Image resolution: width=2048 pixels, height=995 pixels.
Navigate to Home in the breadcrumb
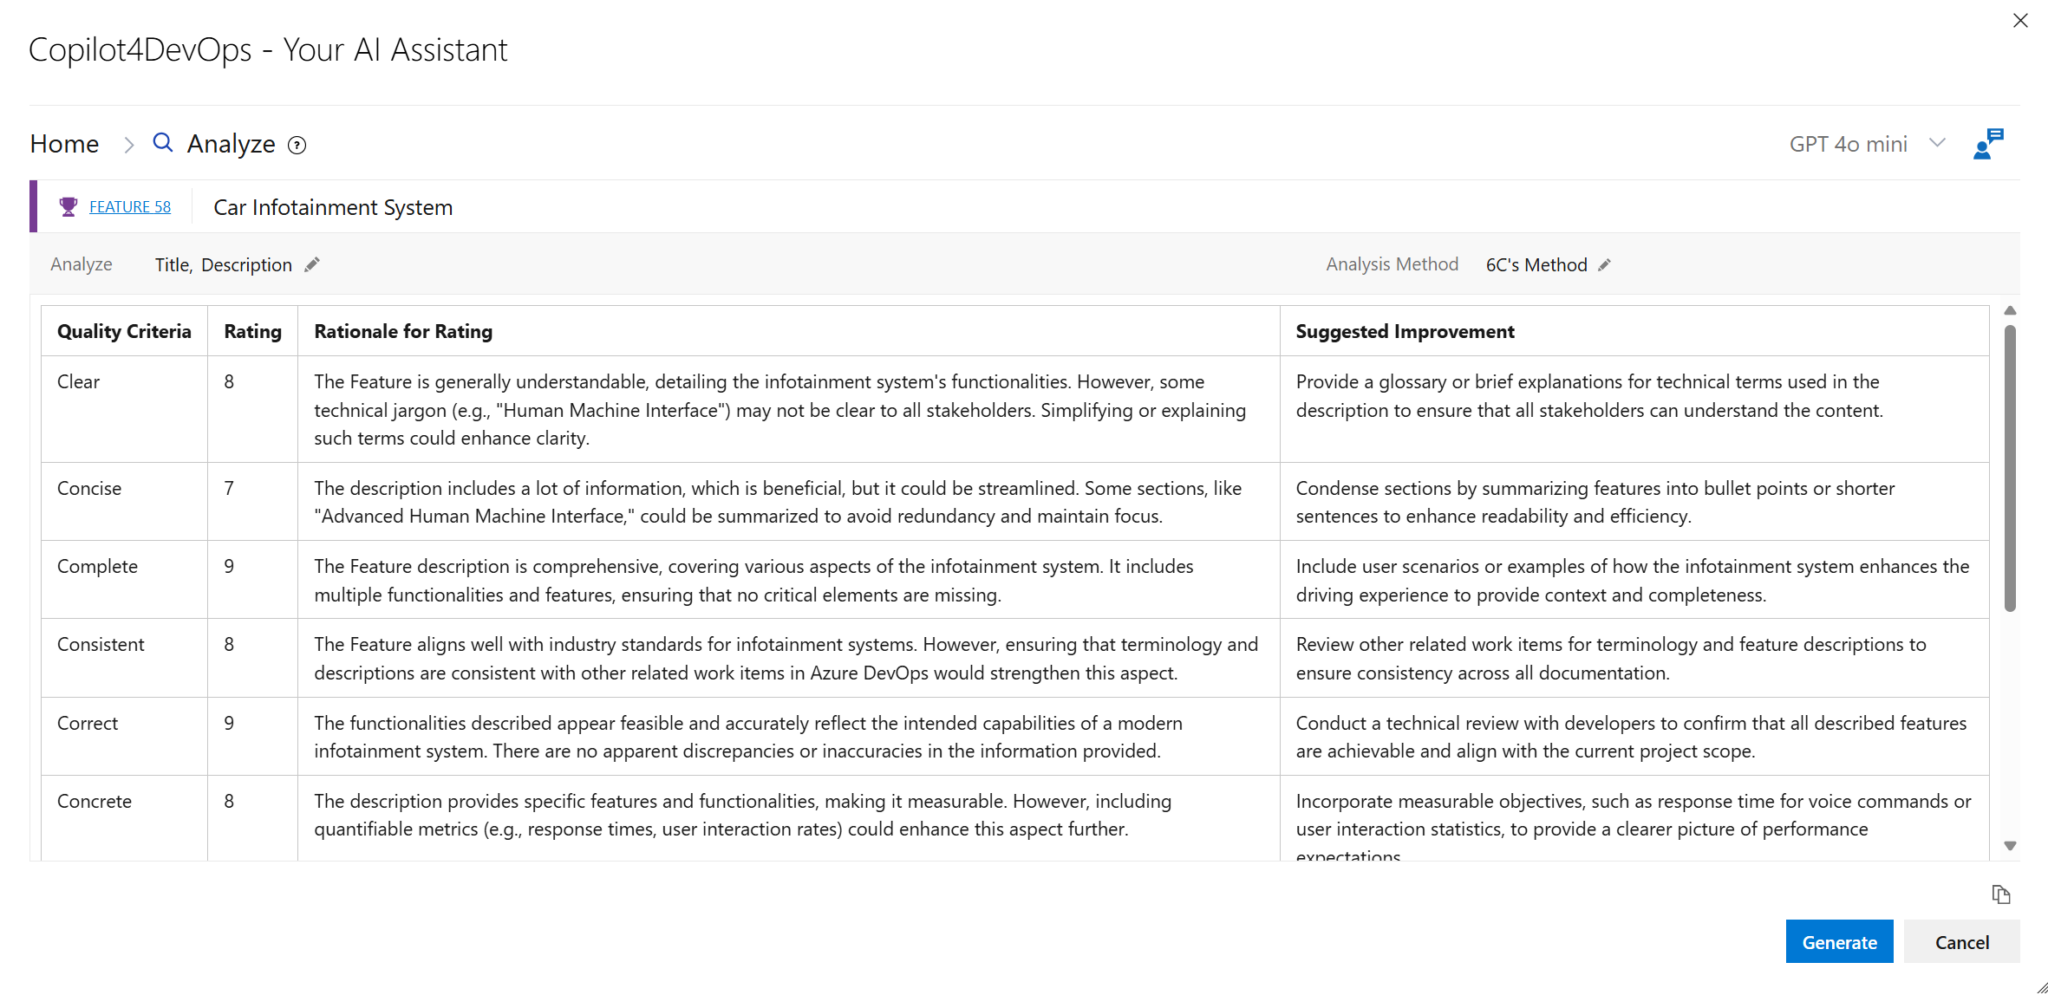[x=63, y=143]
